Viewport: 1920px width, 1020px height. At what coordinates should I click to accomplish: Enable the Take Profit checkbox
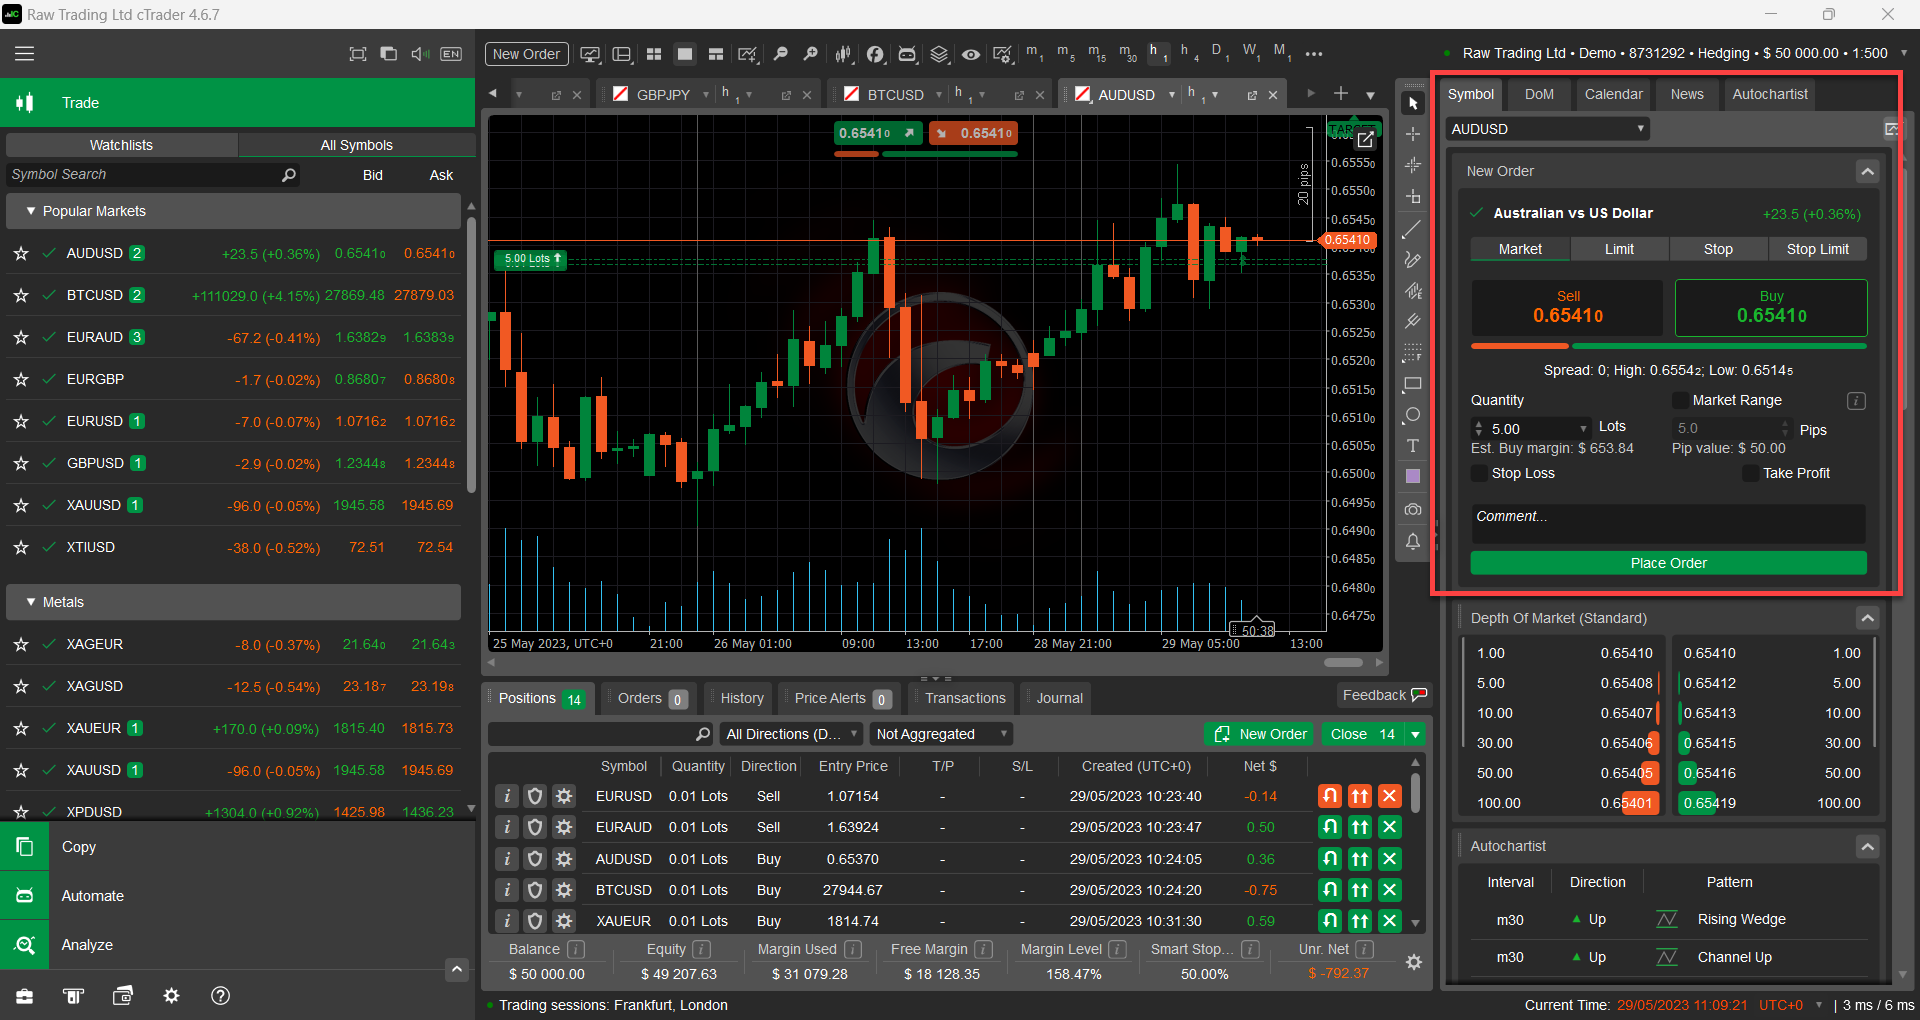click(x=1750, y=474)
